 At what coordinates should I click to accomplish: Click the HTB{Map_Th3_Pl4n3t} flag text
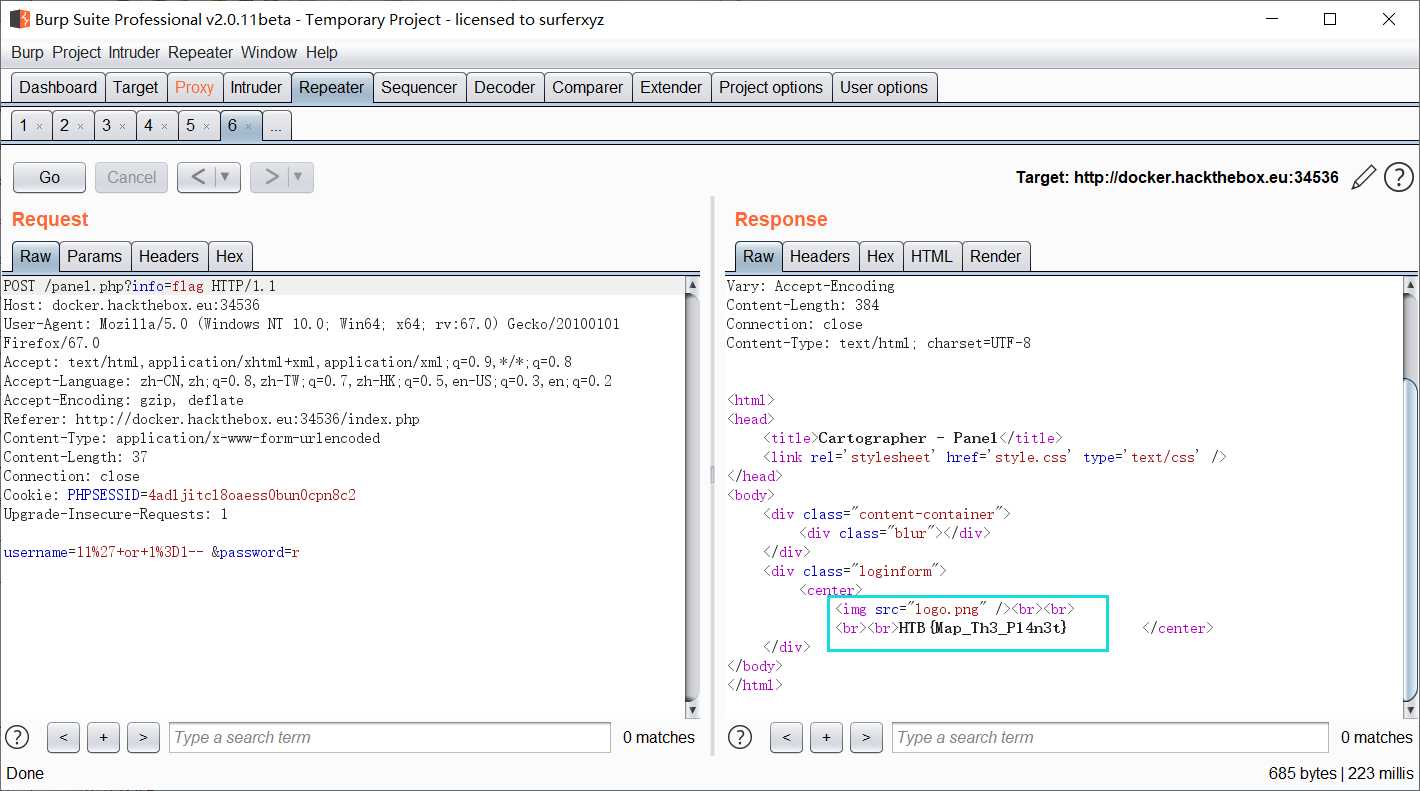pos(983,628)
